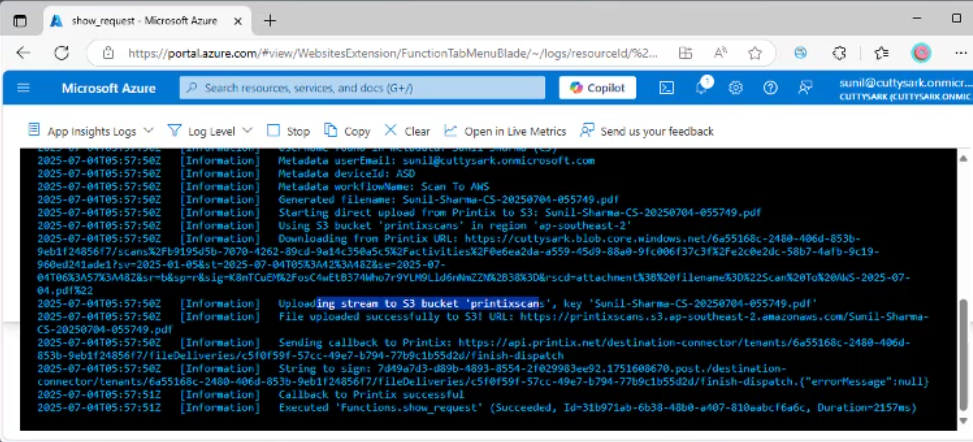Clear the log console
Screen dimensions: 973x442
point(406,131)
